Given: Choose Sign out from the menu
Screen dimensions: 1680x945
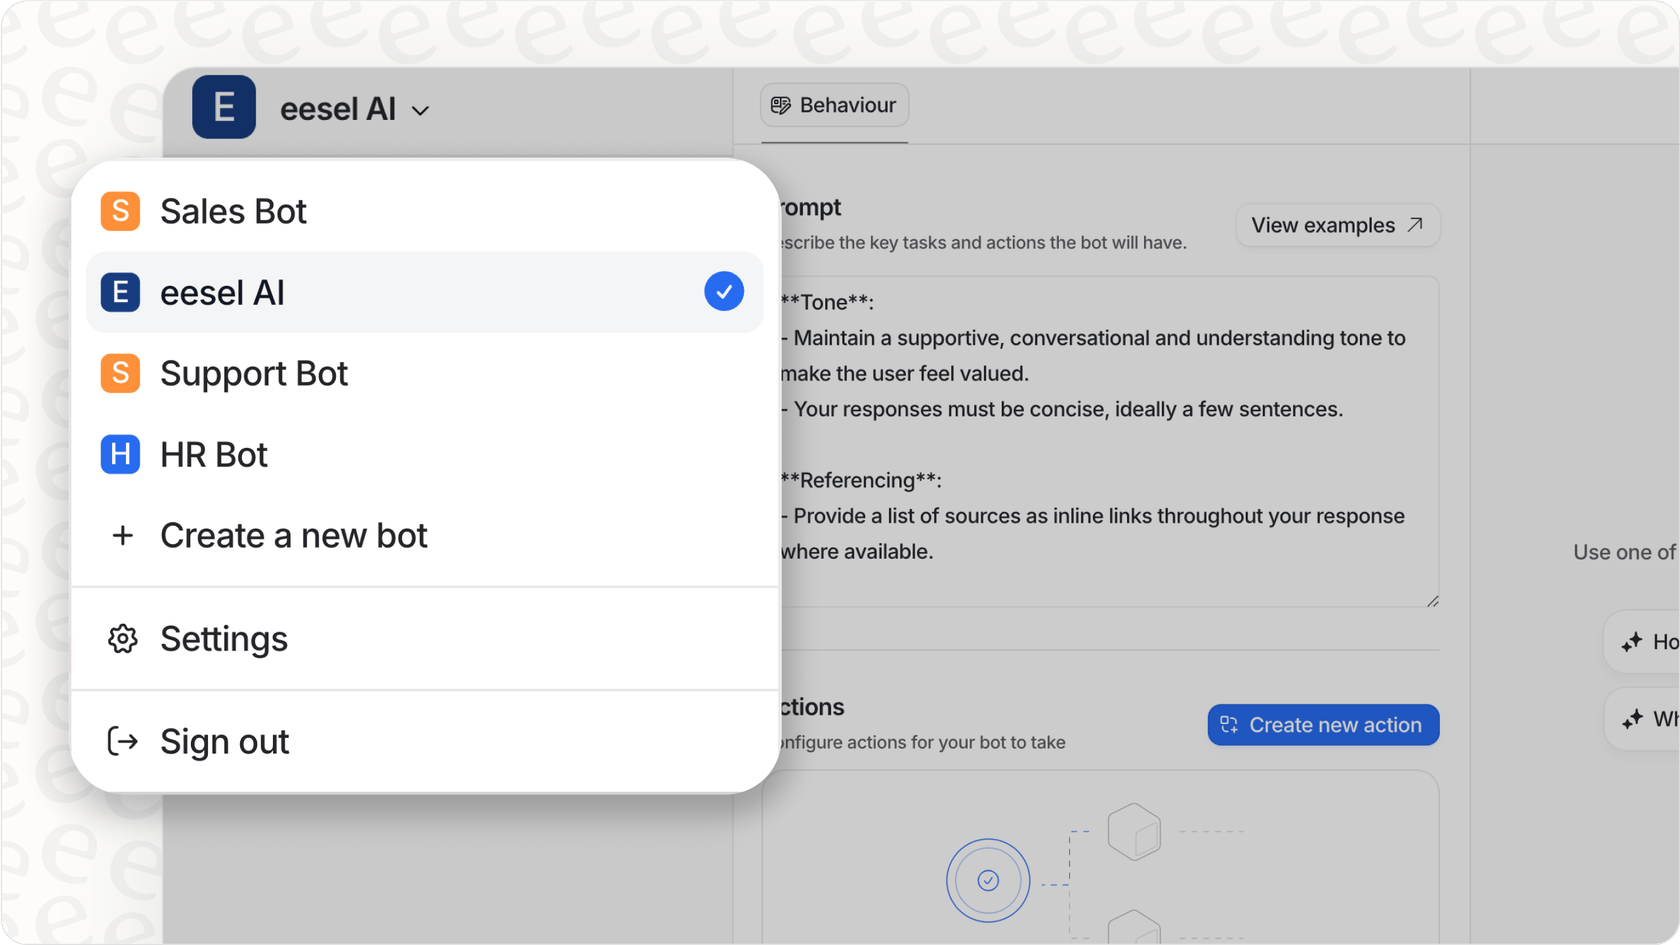Looking at the screenshot, I should (224, 740).
